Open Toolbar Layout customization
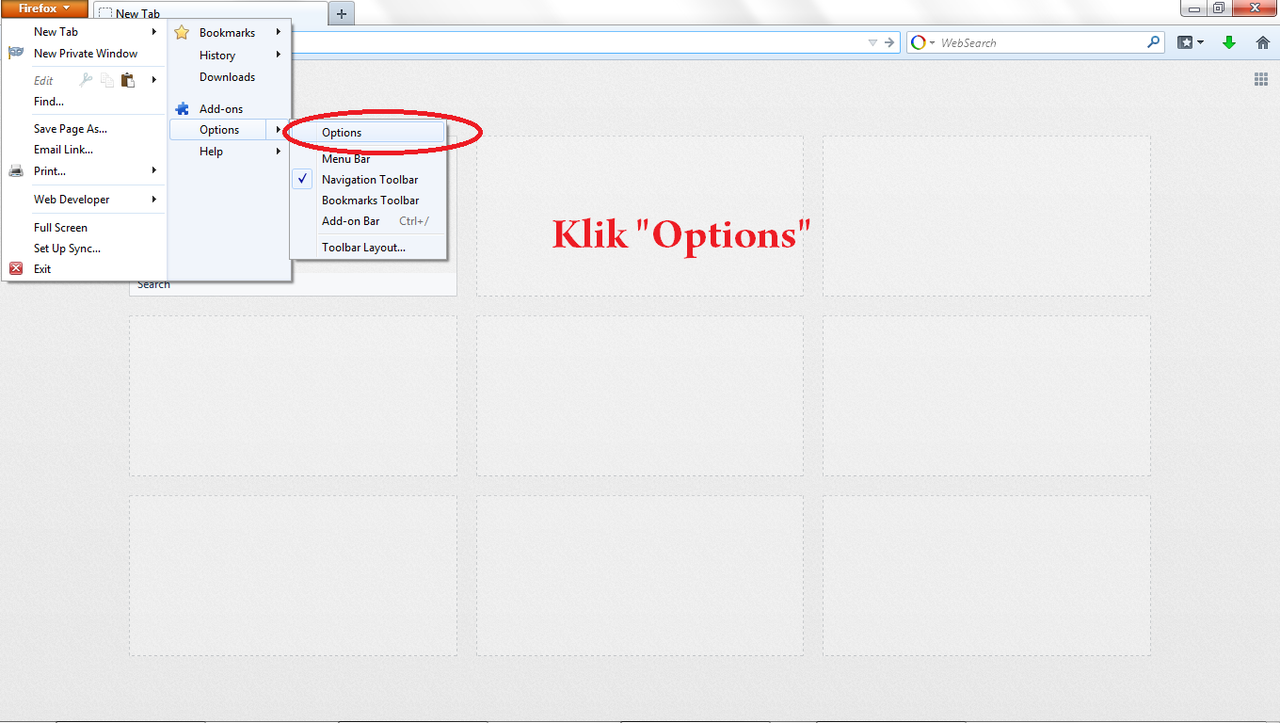This screenshot has width=1280, height=723. [363, 247]
